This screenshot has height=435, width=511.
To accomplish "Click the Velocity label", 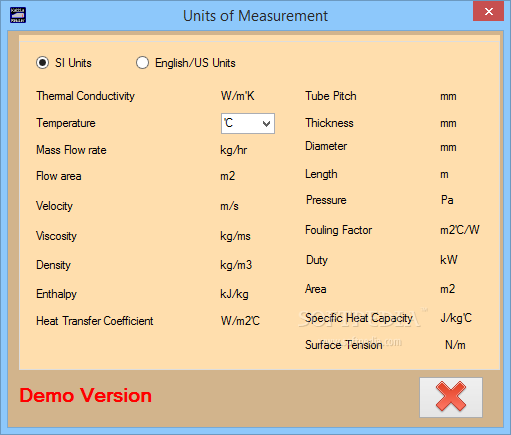I will (54, 206).
